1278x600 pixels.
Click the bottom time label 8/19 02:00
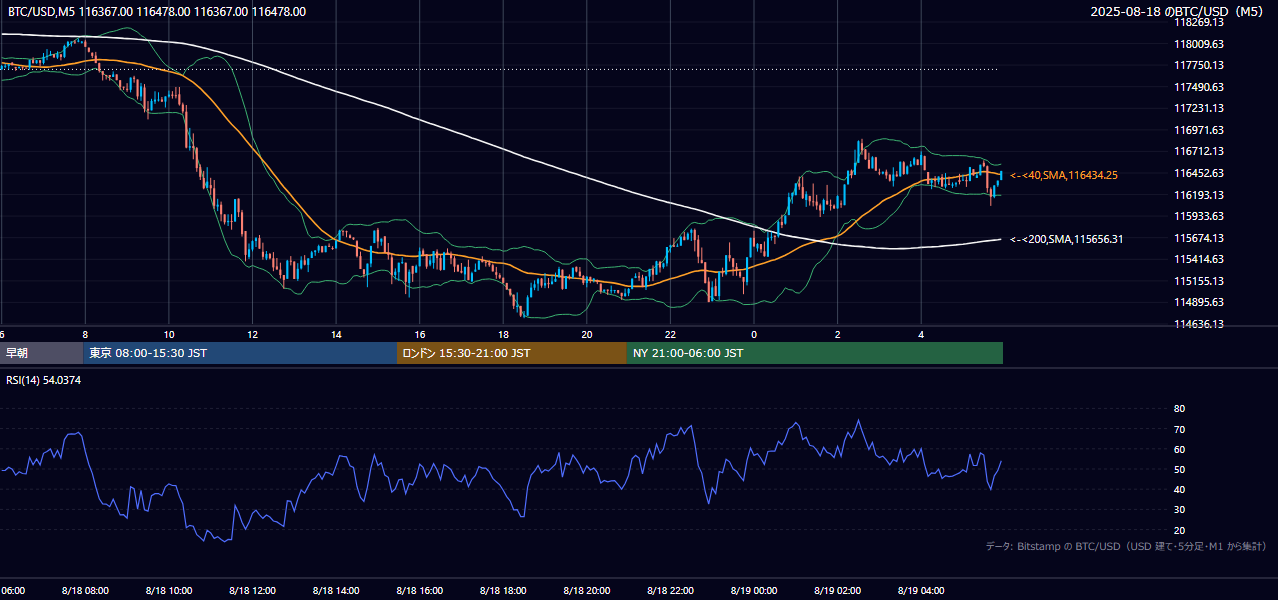point(837,590)
